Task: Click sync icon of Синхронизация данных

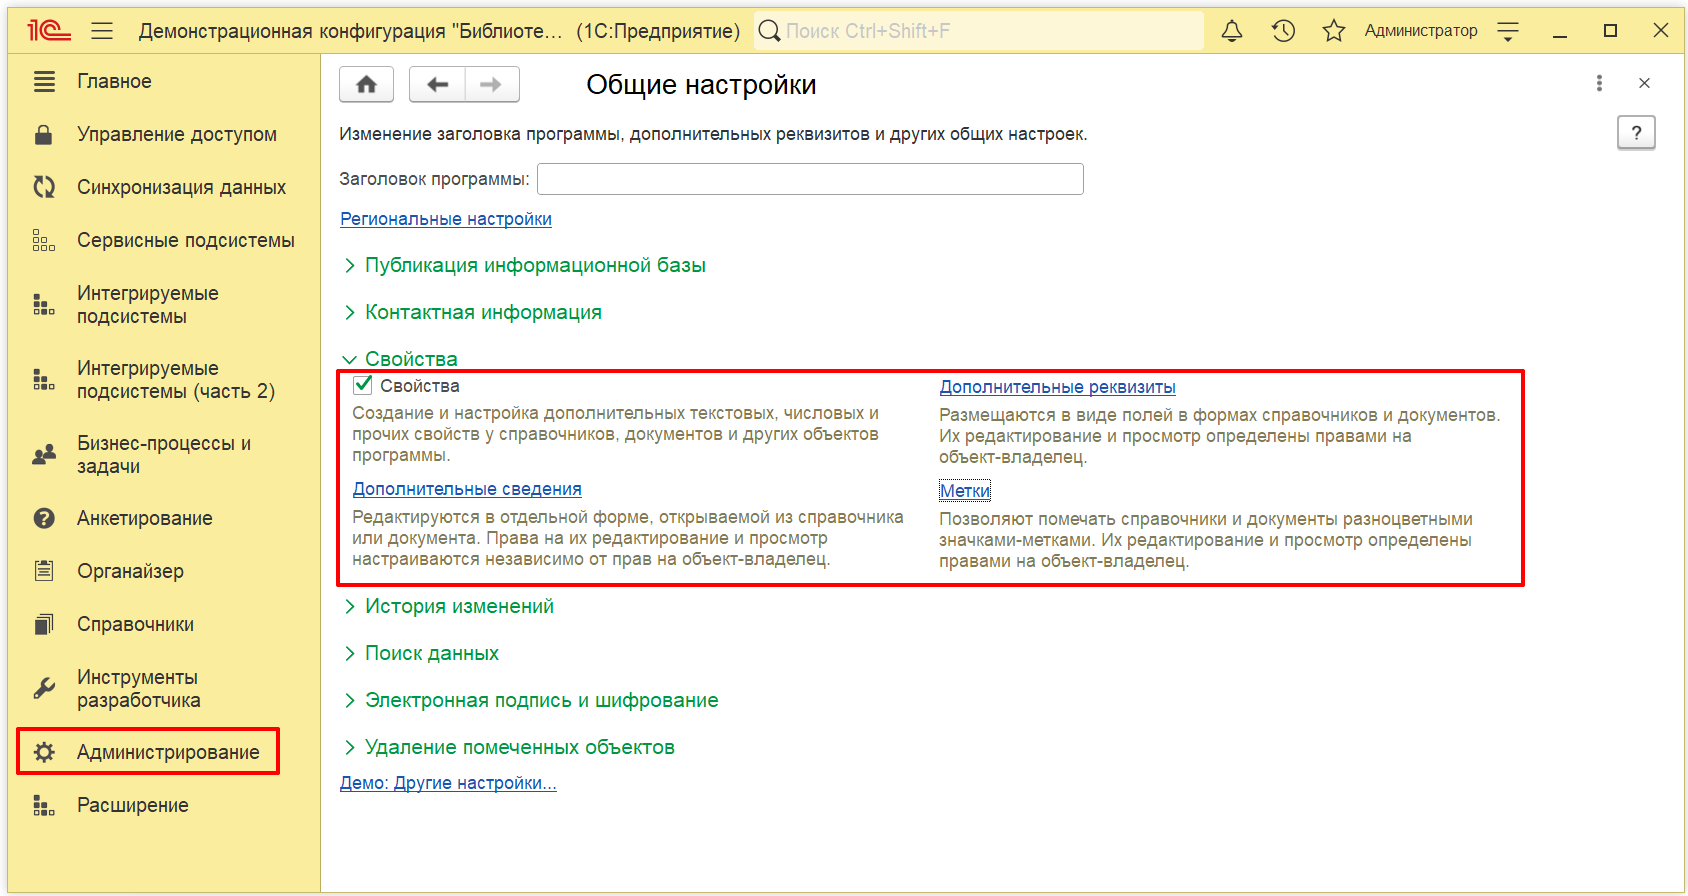Action: (x=44, y=187)
